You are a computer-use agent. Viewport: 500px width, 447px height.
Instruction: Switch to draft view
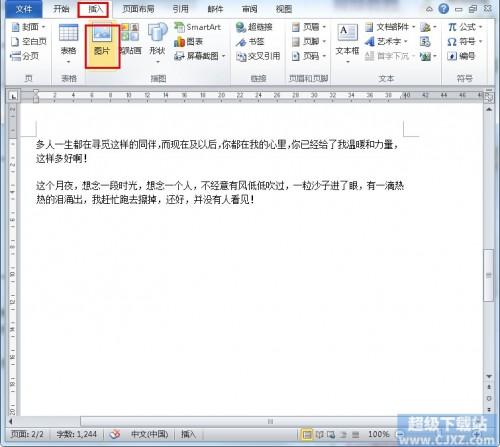356,434
